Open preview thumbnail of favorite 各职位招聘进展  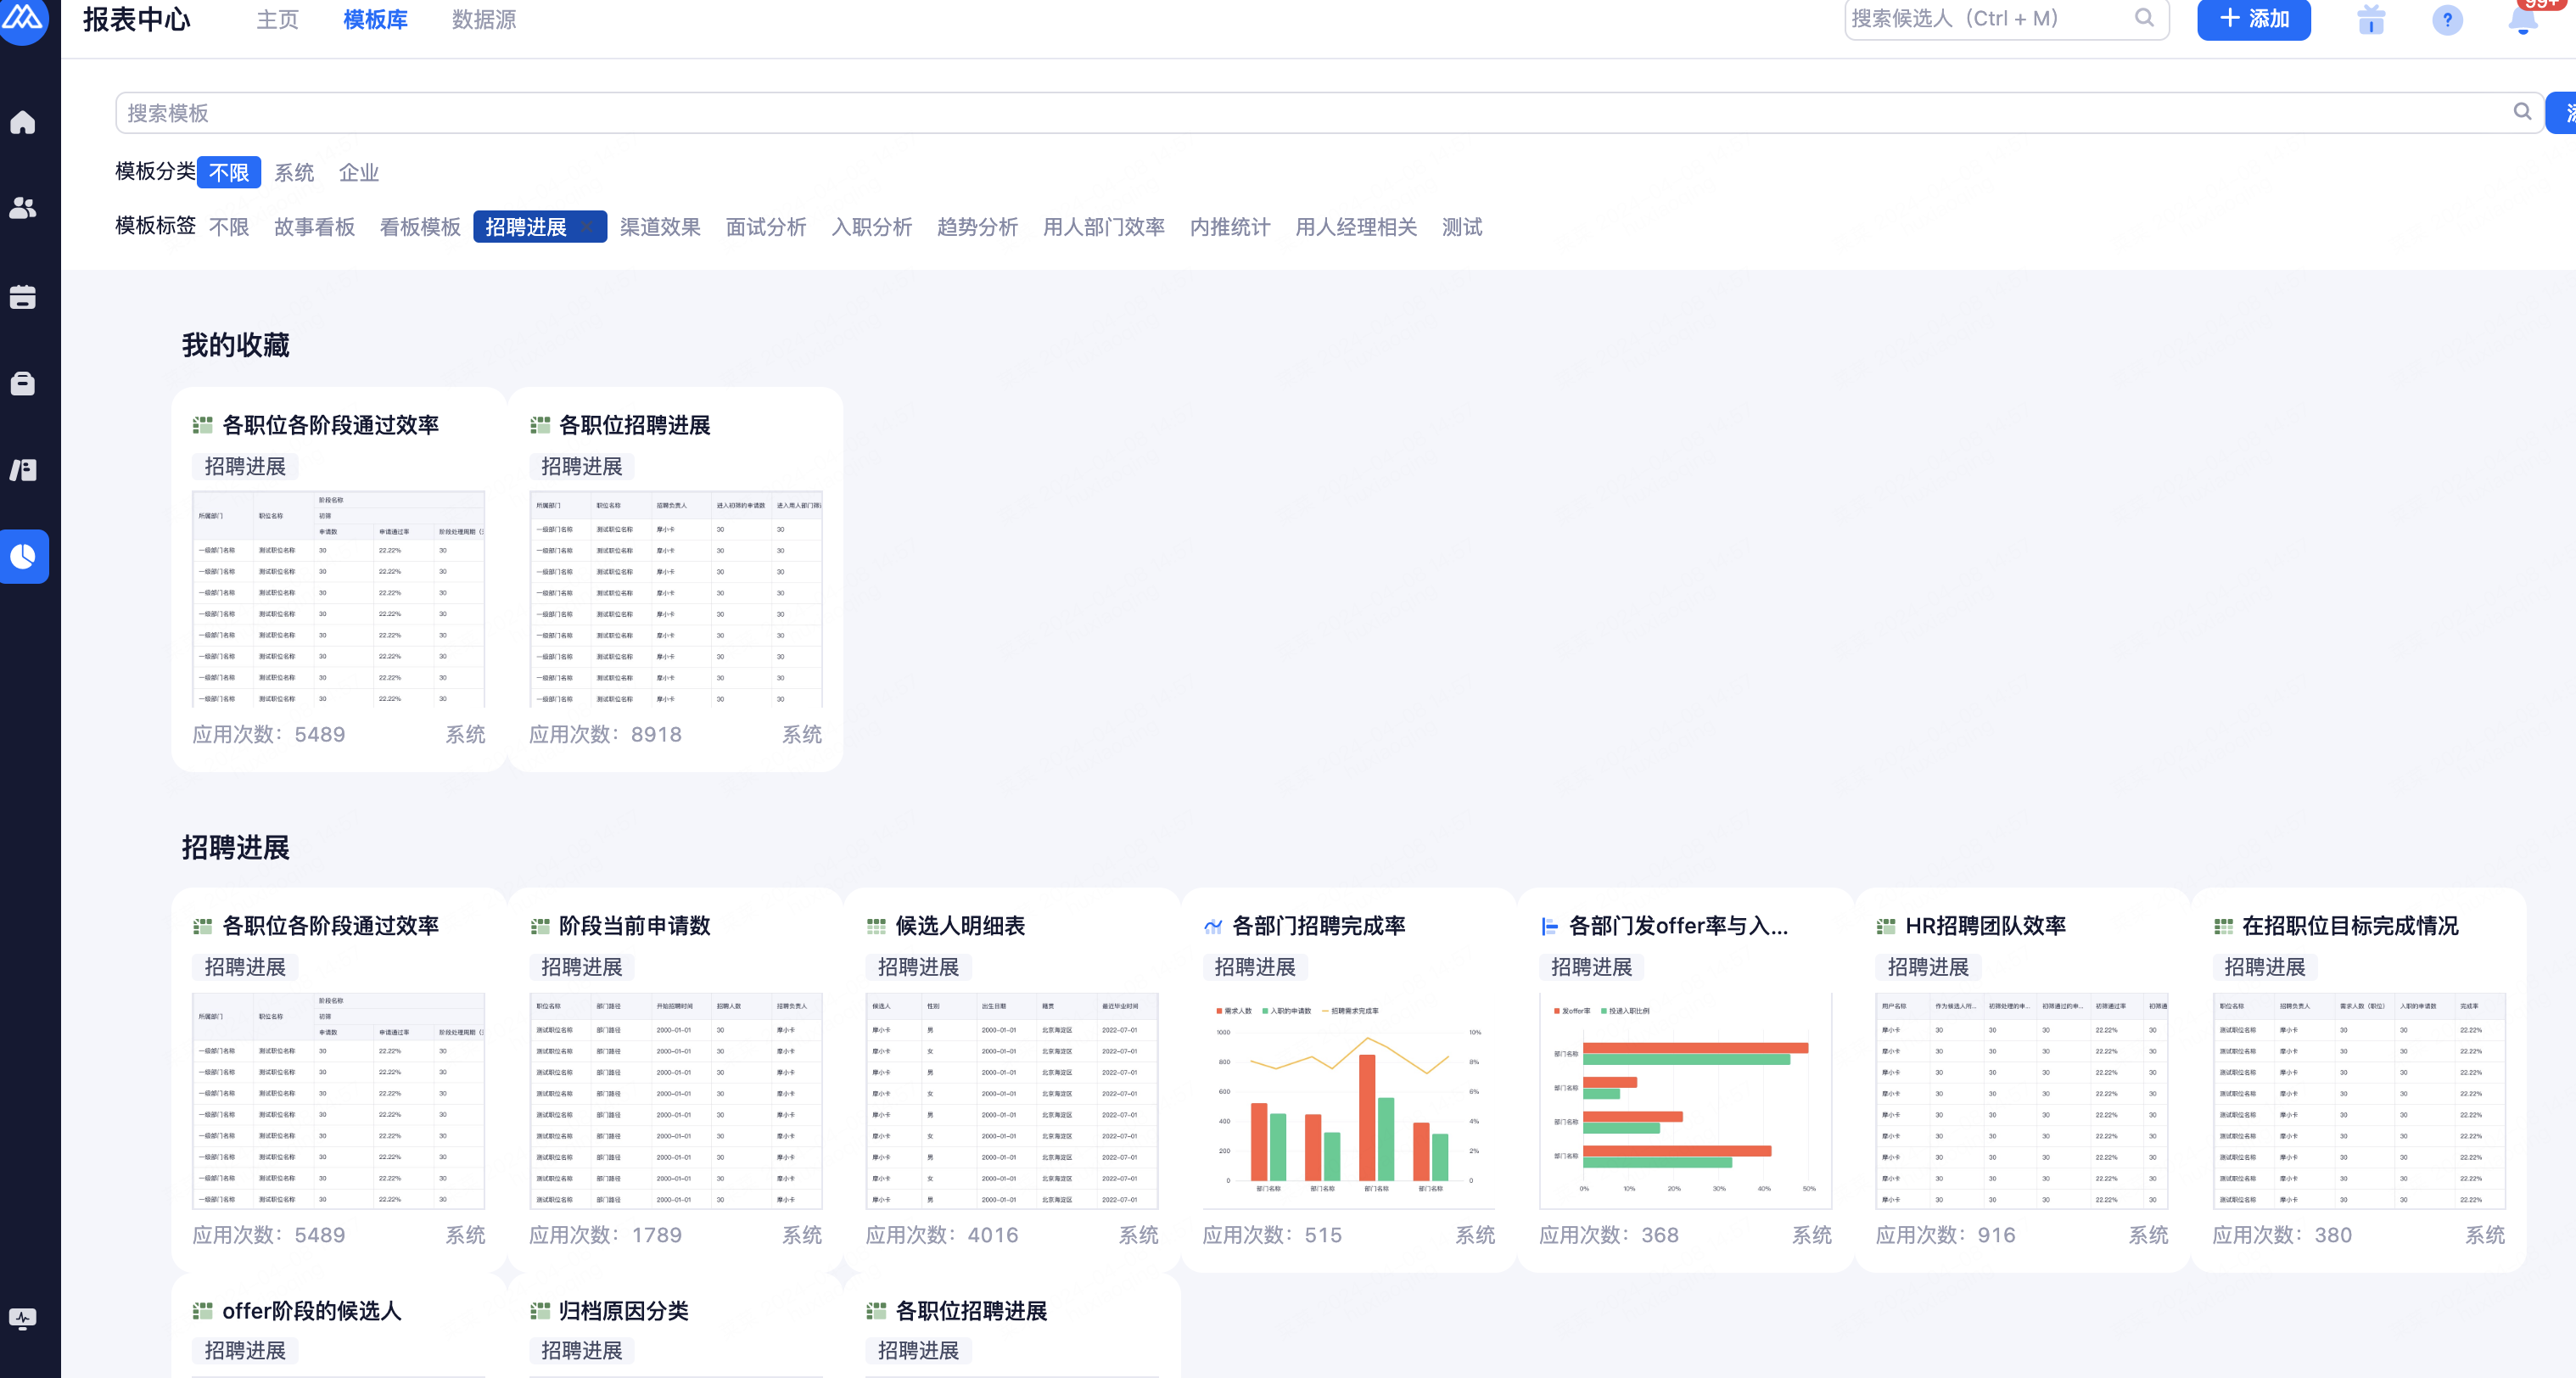coord(676,599)
